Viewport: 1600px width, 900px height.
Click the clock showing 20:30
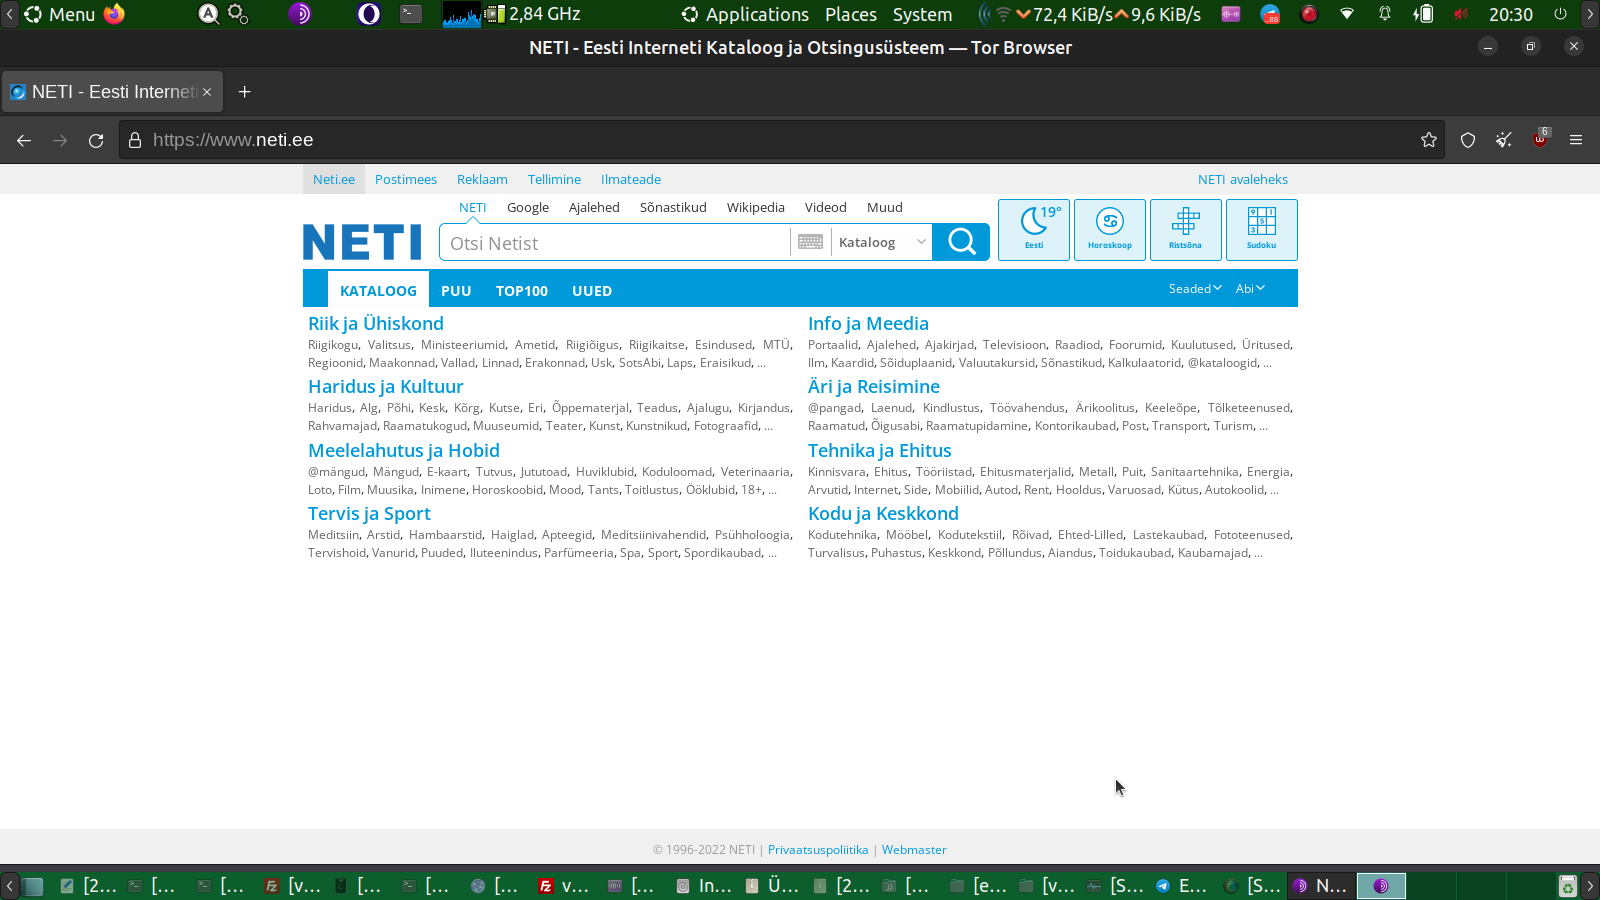coord(1511,14)
